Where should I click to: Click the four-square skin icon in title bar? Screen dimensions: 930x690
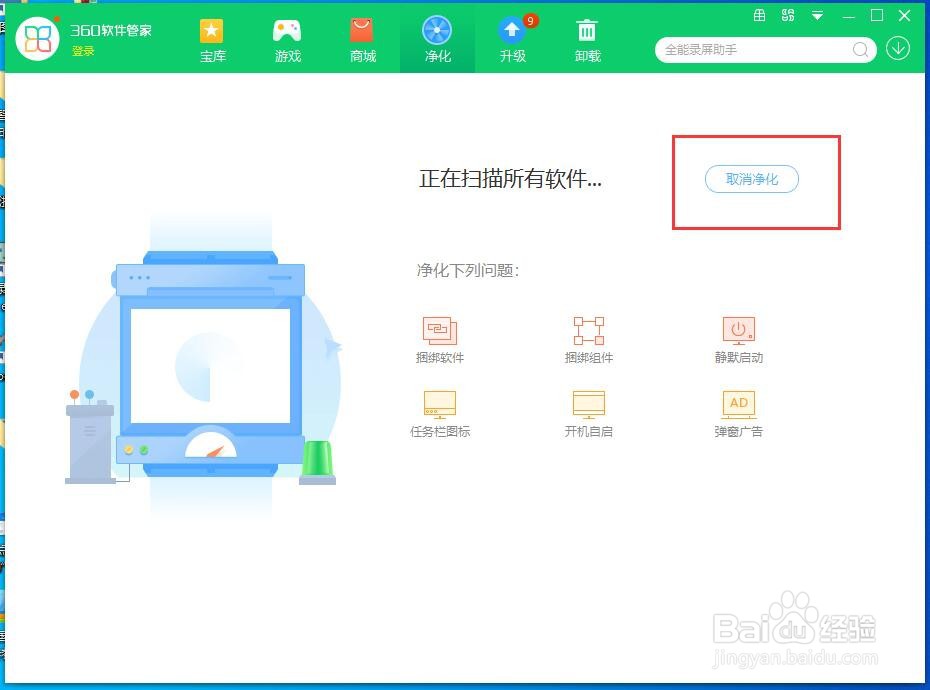(x=788, y=15)
